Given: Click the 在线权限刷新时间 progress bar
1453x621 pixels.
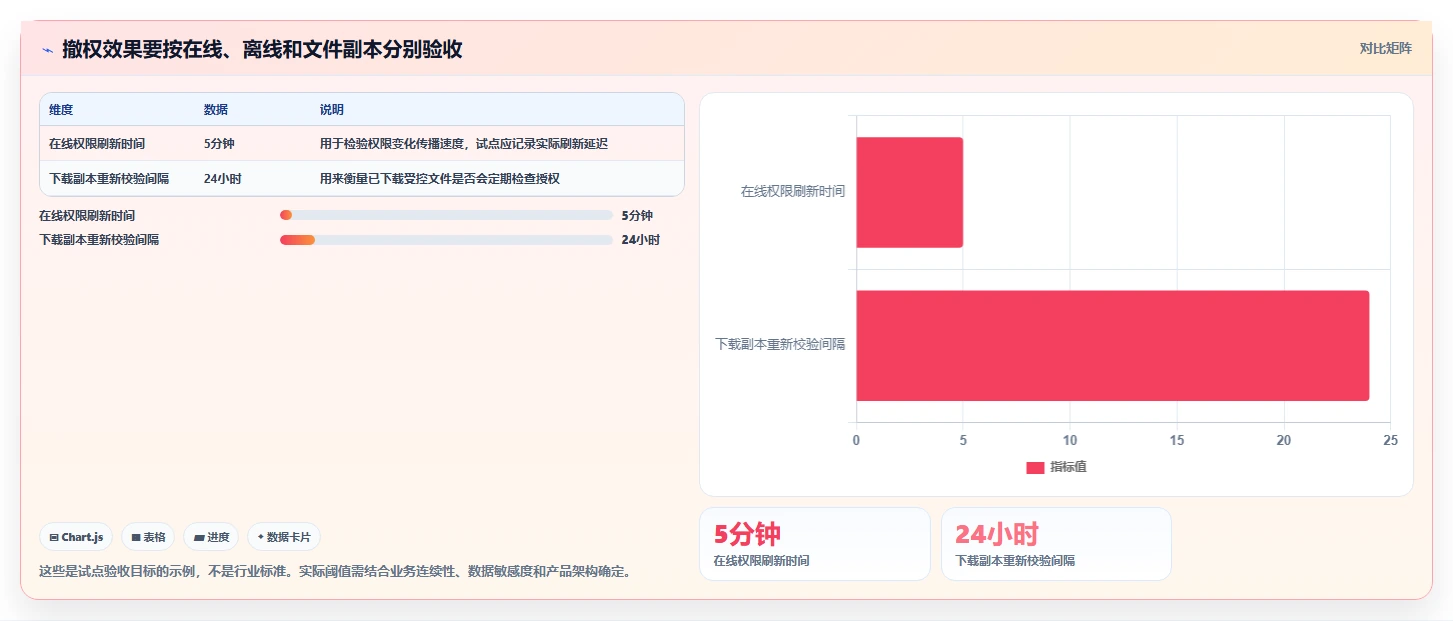Looking at the screenshot, I should pyautogui.click(x=446, y=215).
